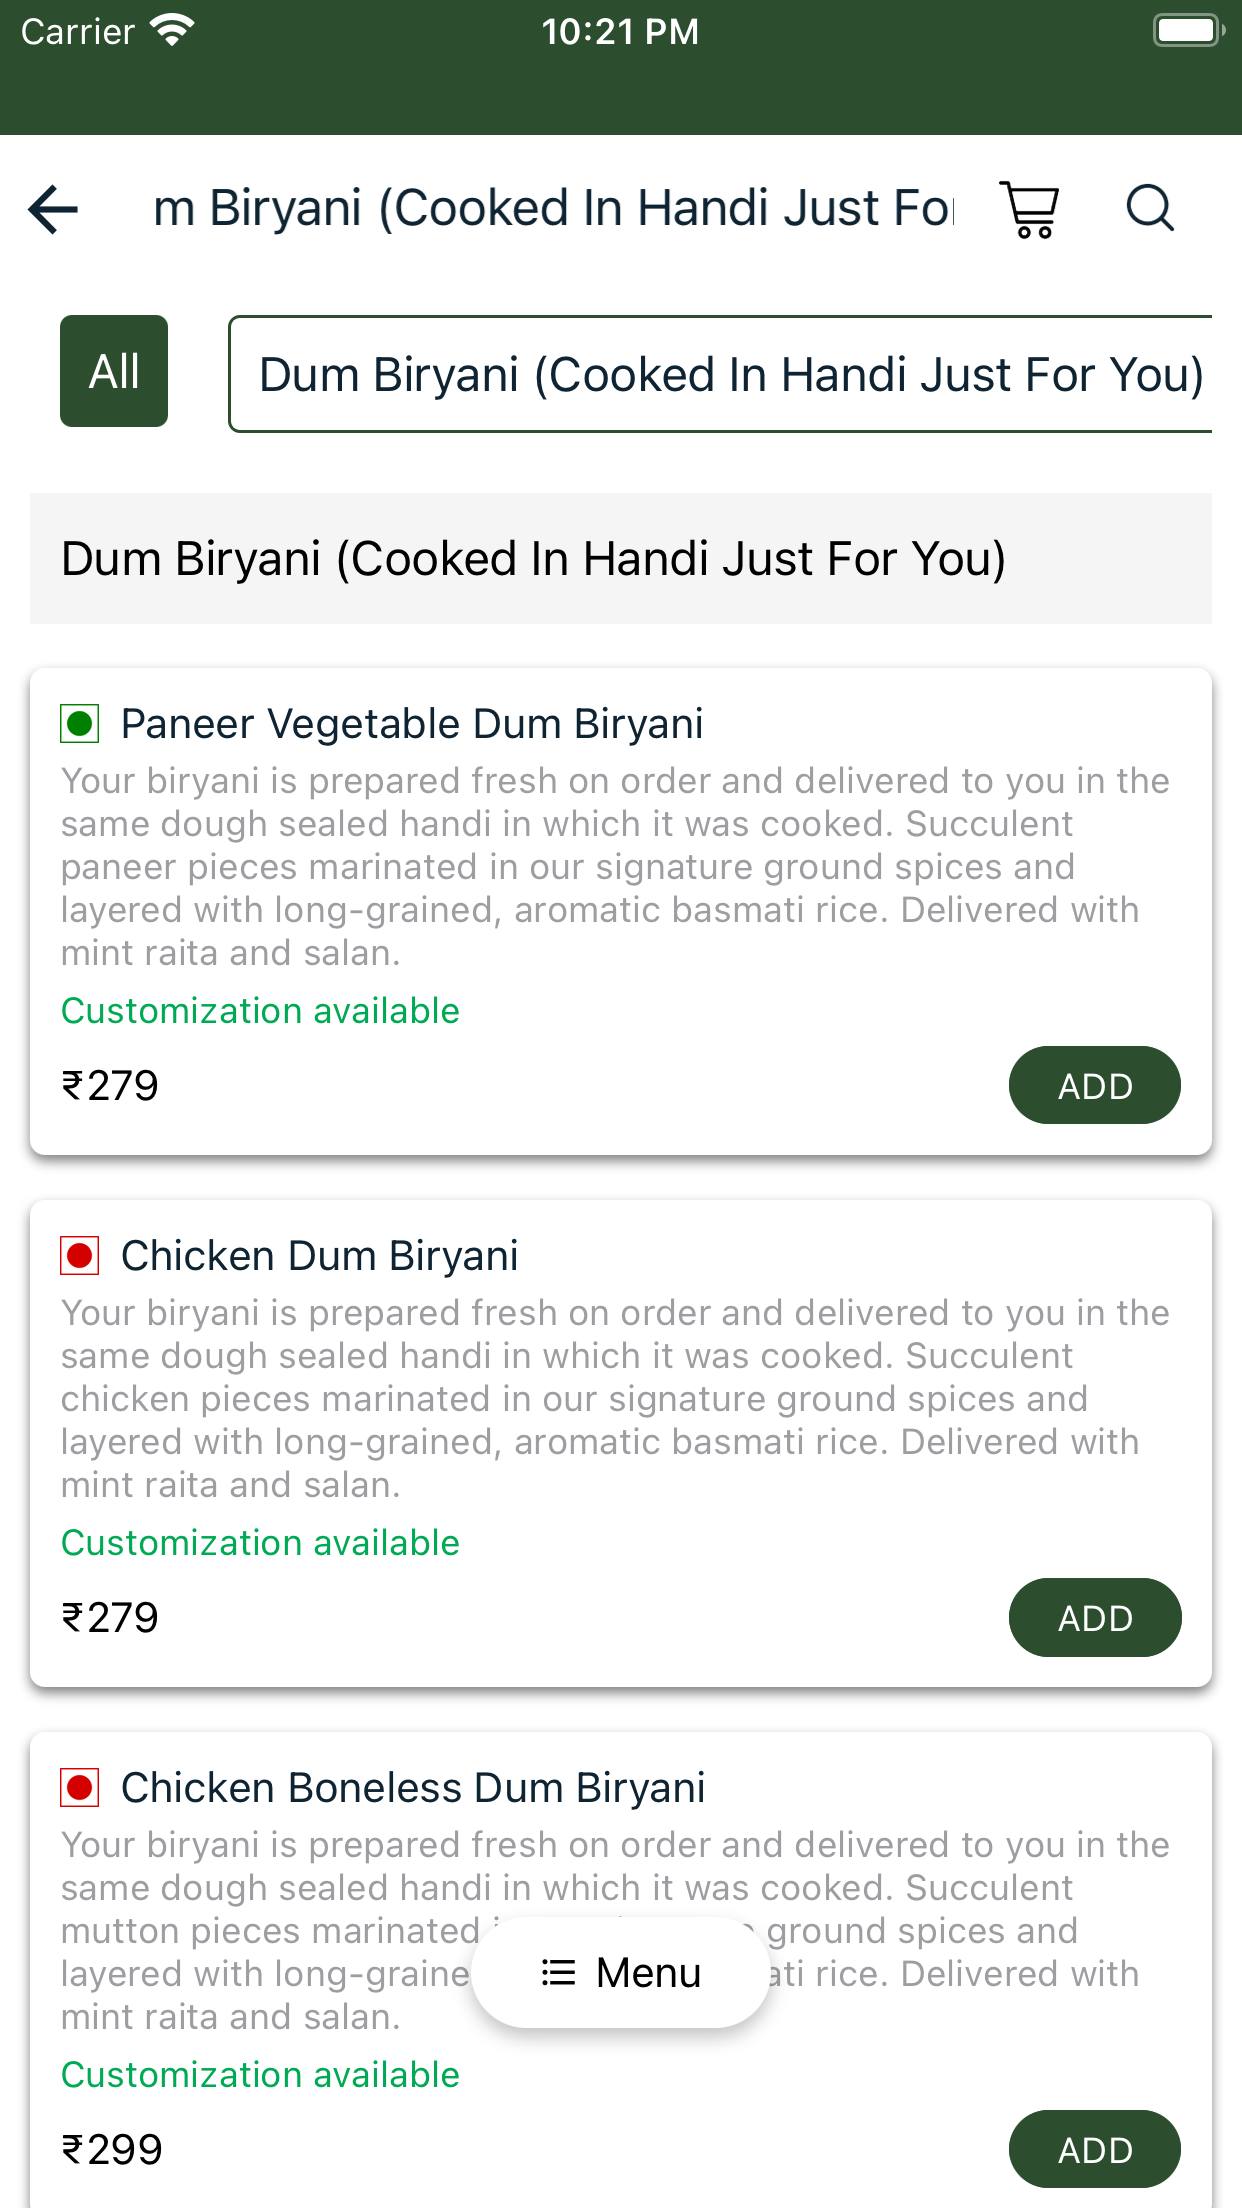Tap the battery status icon
This screenshot has width=1242, height=2208.
(x=1188, y=31)
